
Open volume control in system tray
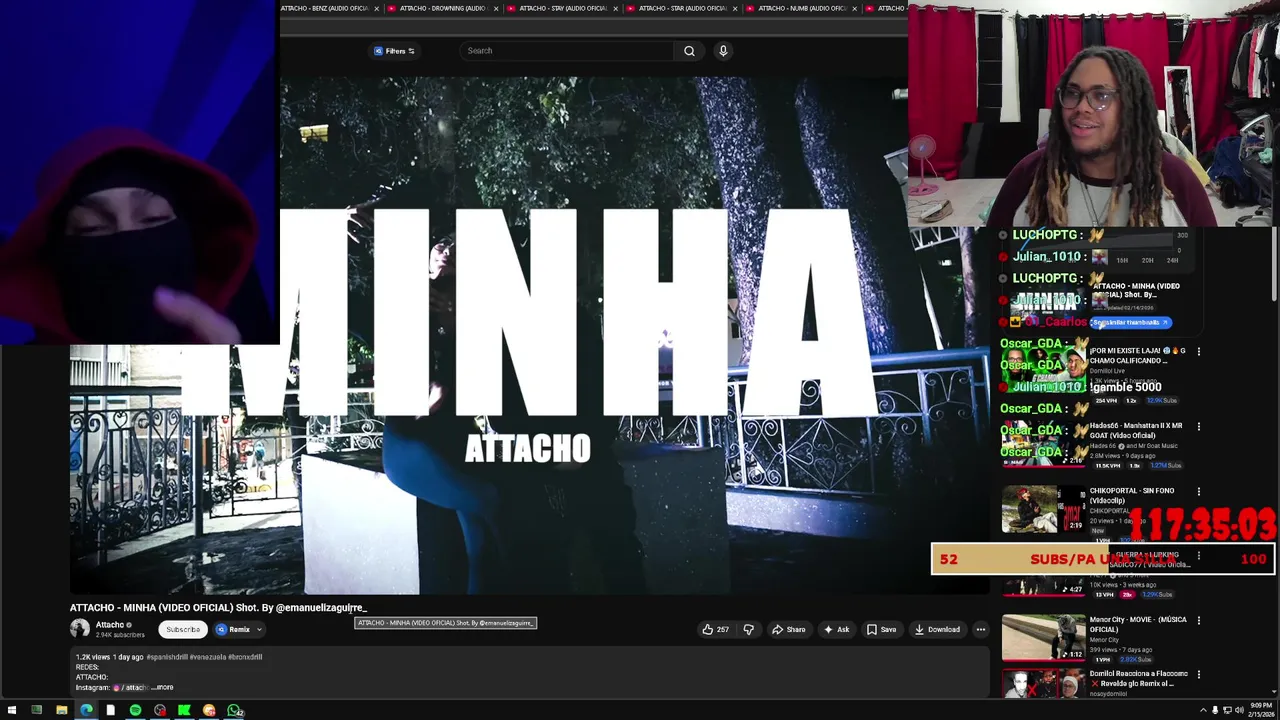[x=1239, y=710]
